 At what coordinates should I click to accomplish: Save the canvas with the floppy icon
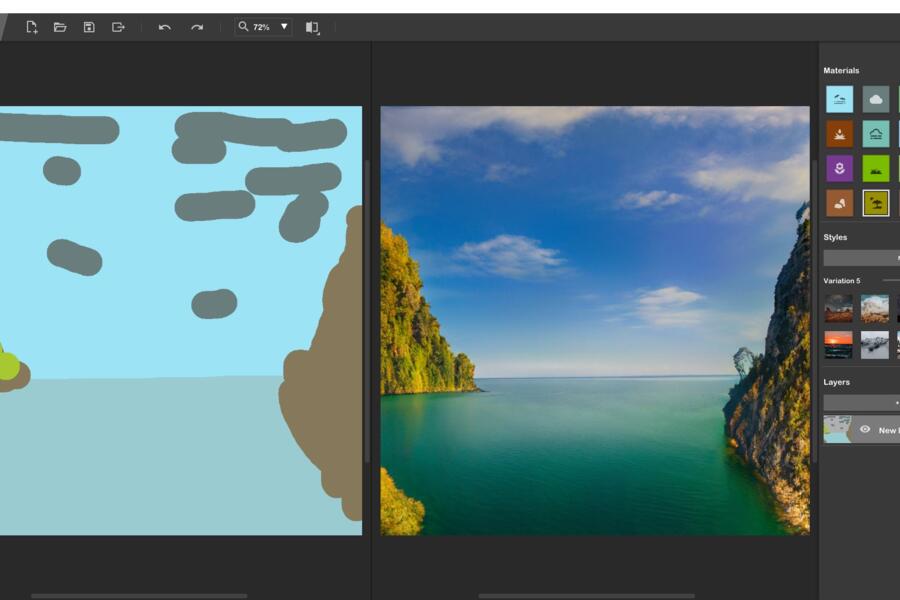(89, 27)
